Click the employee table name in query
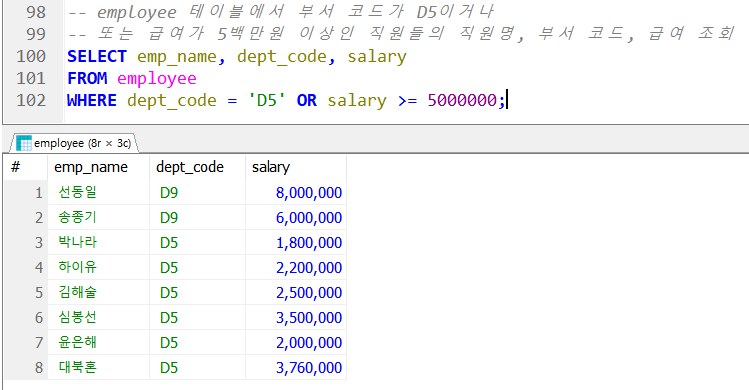This screenshot has height=390, width=749. (157, 79)
